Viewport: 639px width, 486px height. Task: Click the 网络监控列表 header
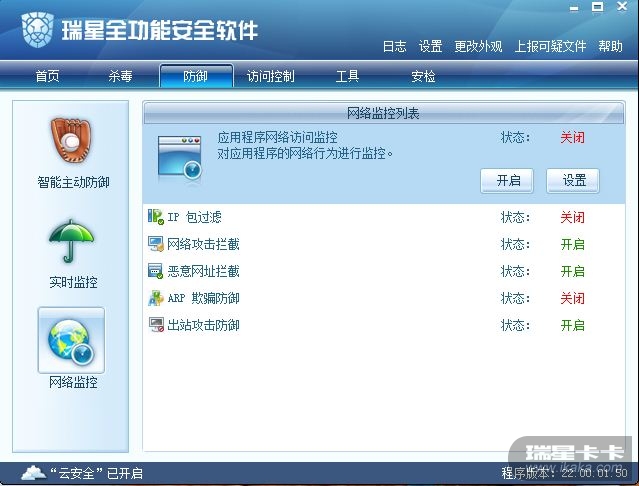(x=383, y=113)
